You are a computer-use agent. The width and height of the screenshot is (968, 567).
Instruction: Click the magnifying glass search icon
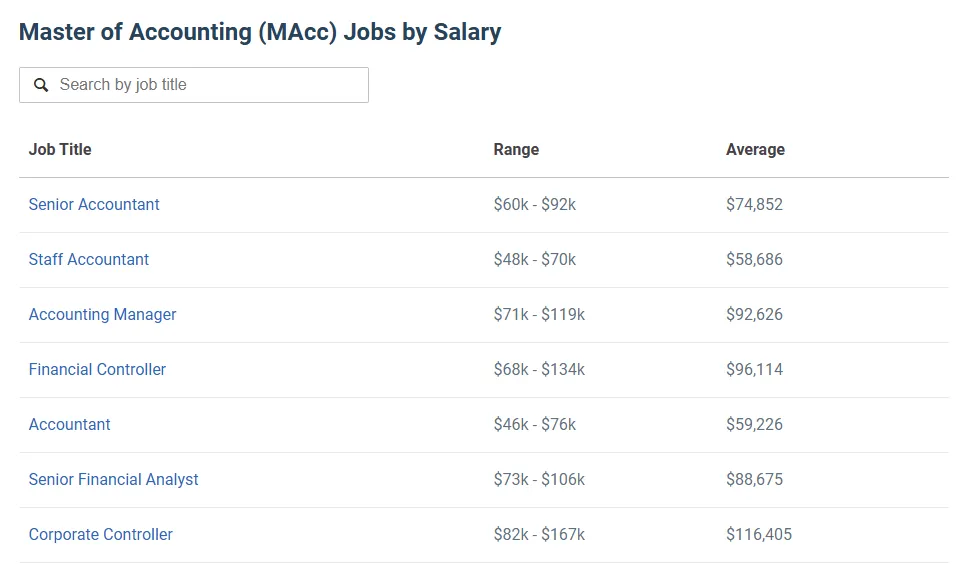(x=41, y=85)
